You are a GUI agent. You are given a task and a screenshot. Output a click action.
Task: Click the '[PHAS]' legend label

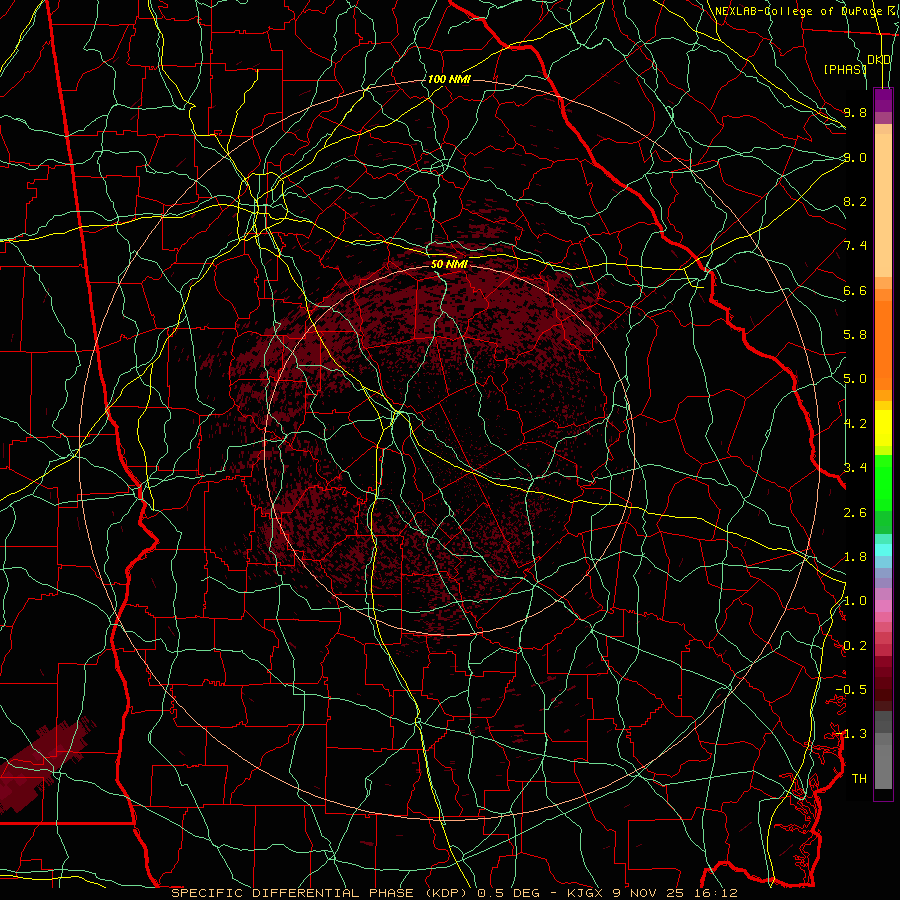(845, 69)
